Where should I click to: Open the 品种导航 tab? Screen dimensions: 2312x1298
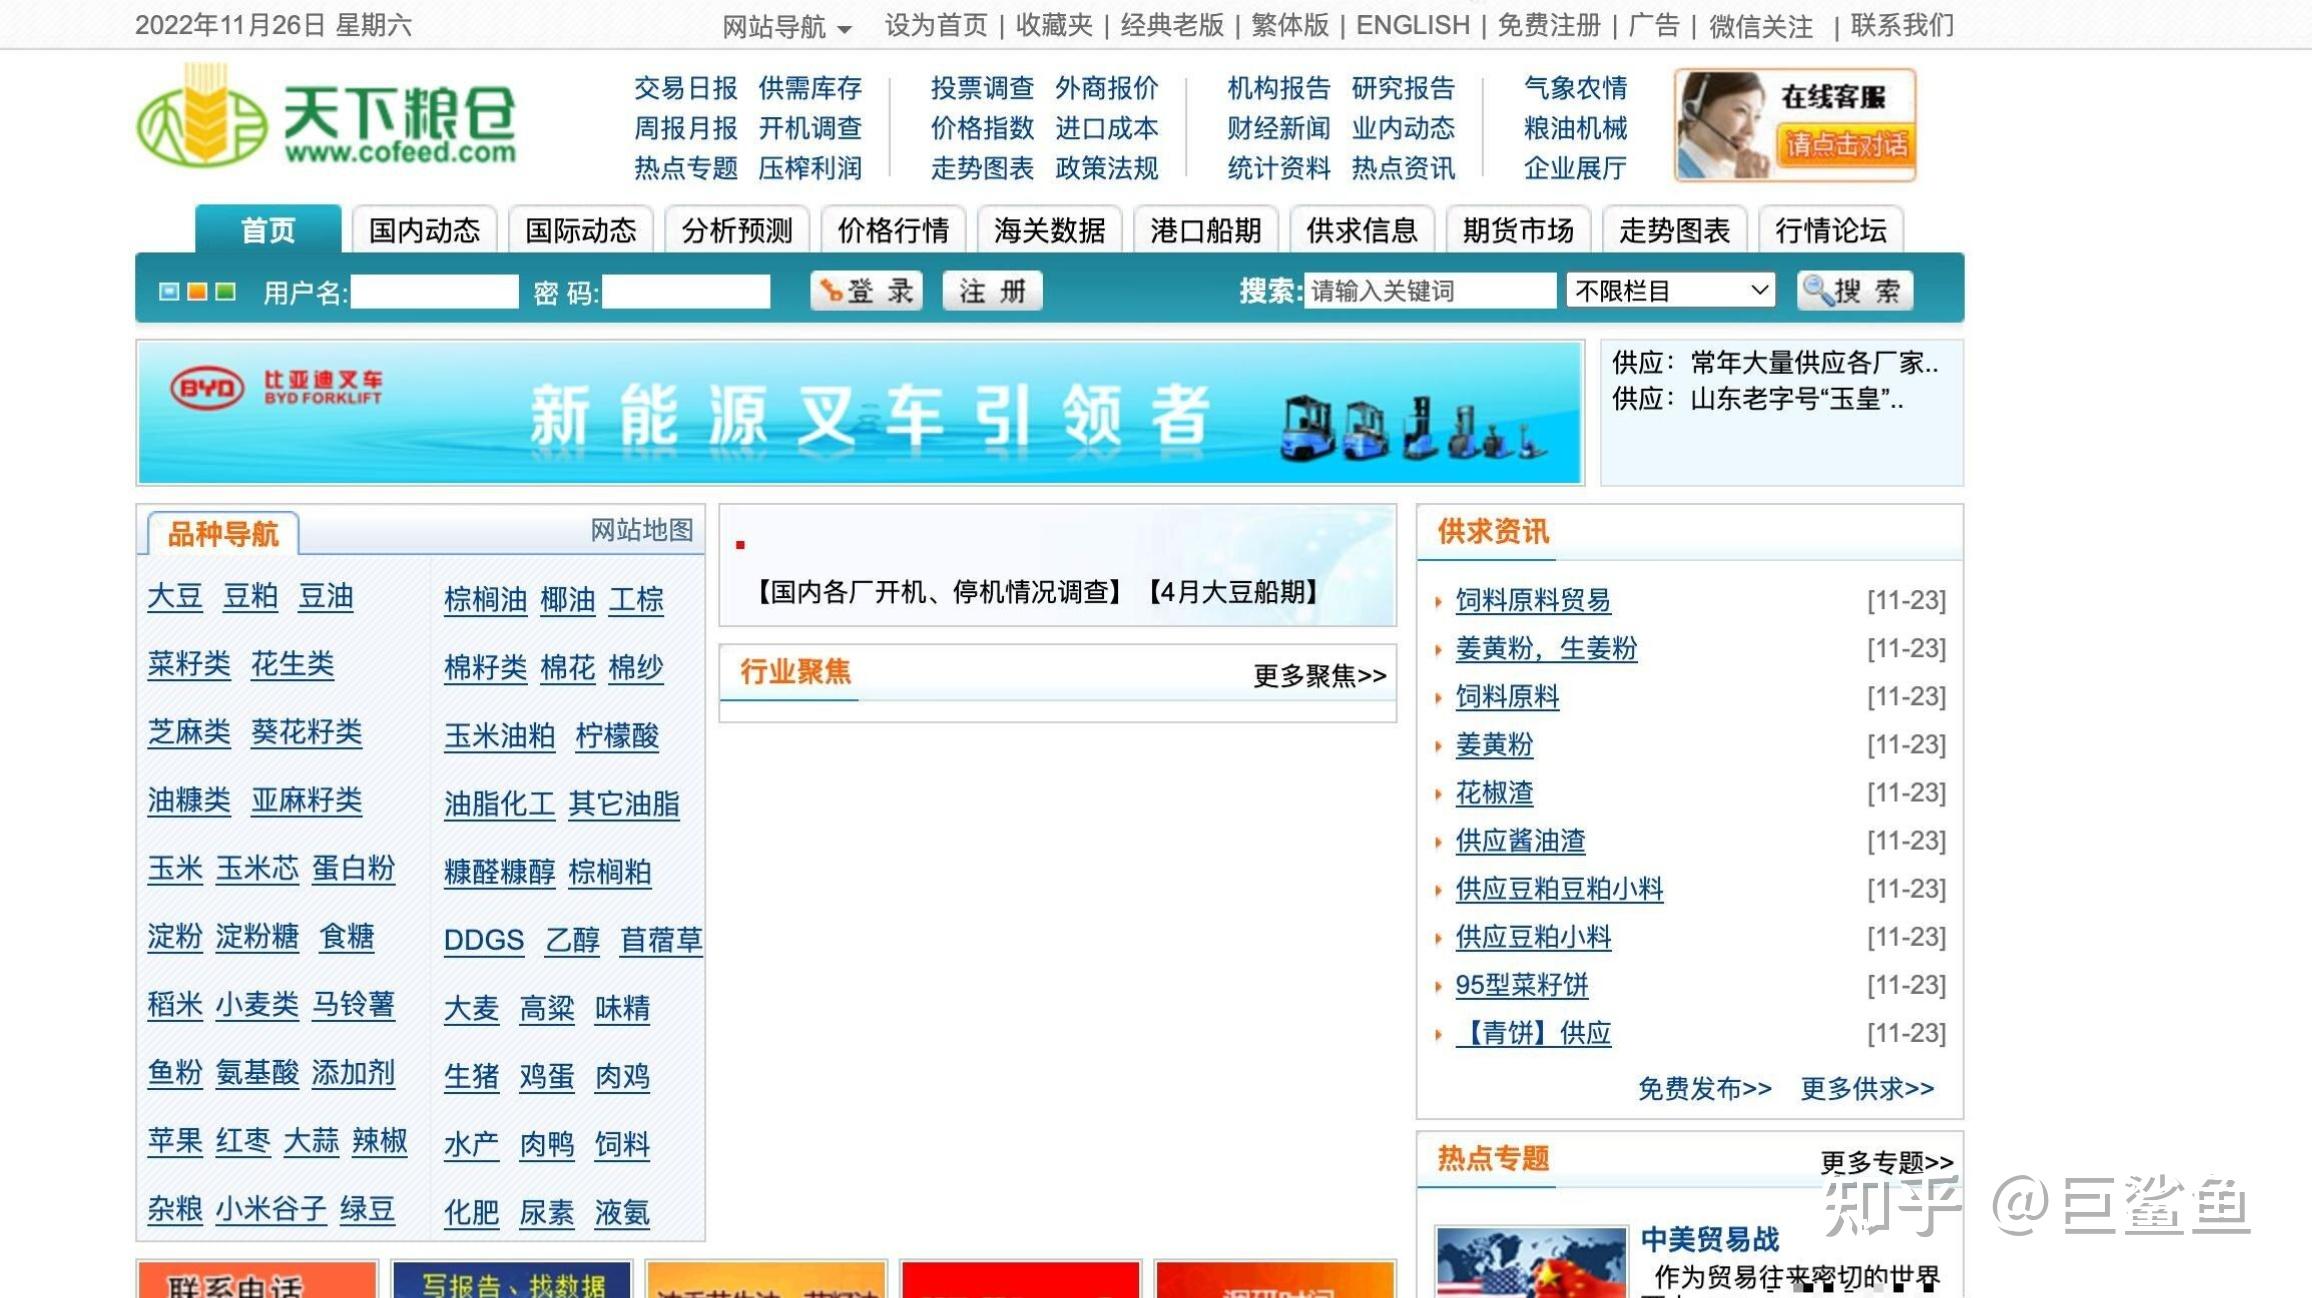[x=223, y=534]
